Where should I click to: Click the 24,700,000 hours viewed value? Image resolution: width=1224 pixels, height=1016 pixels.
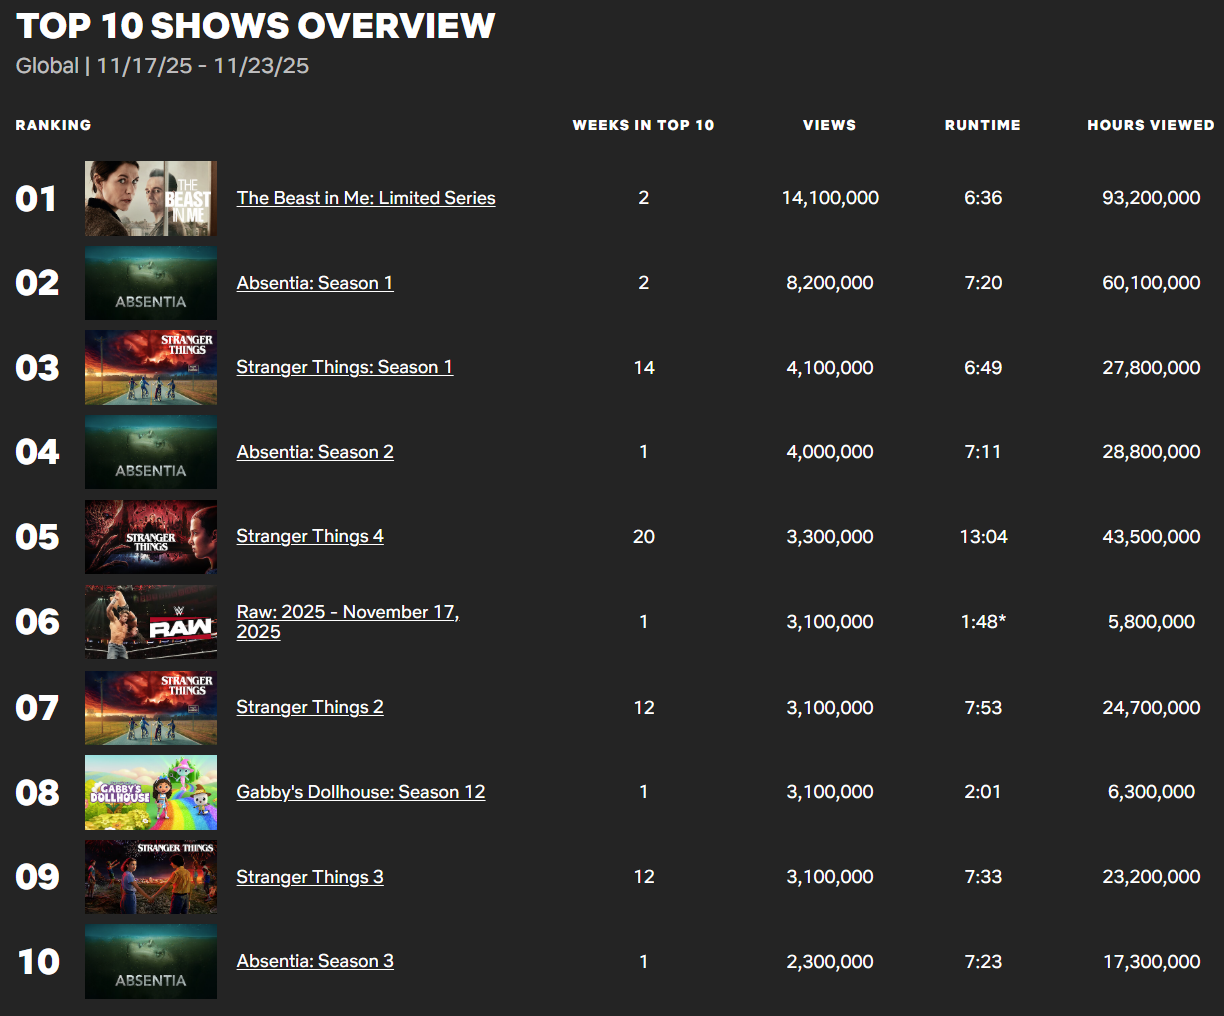tap(1151, 707)
